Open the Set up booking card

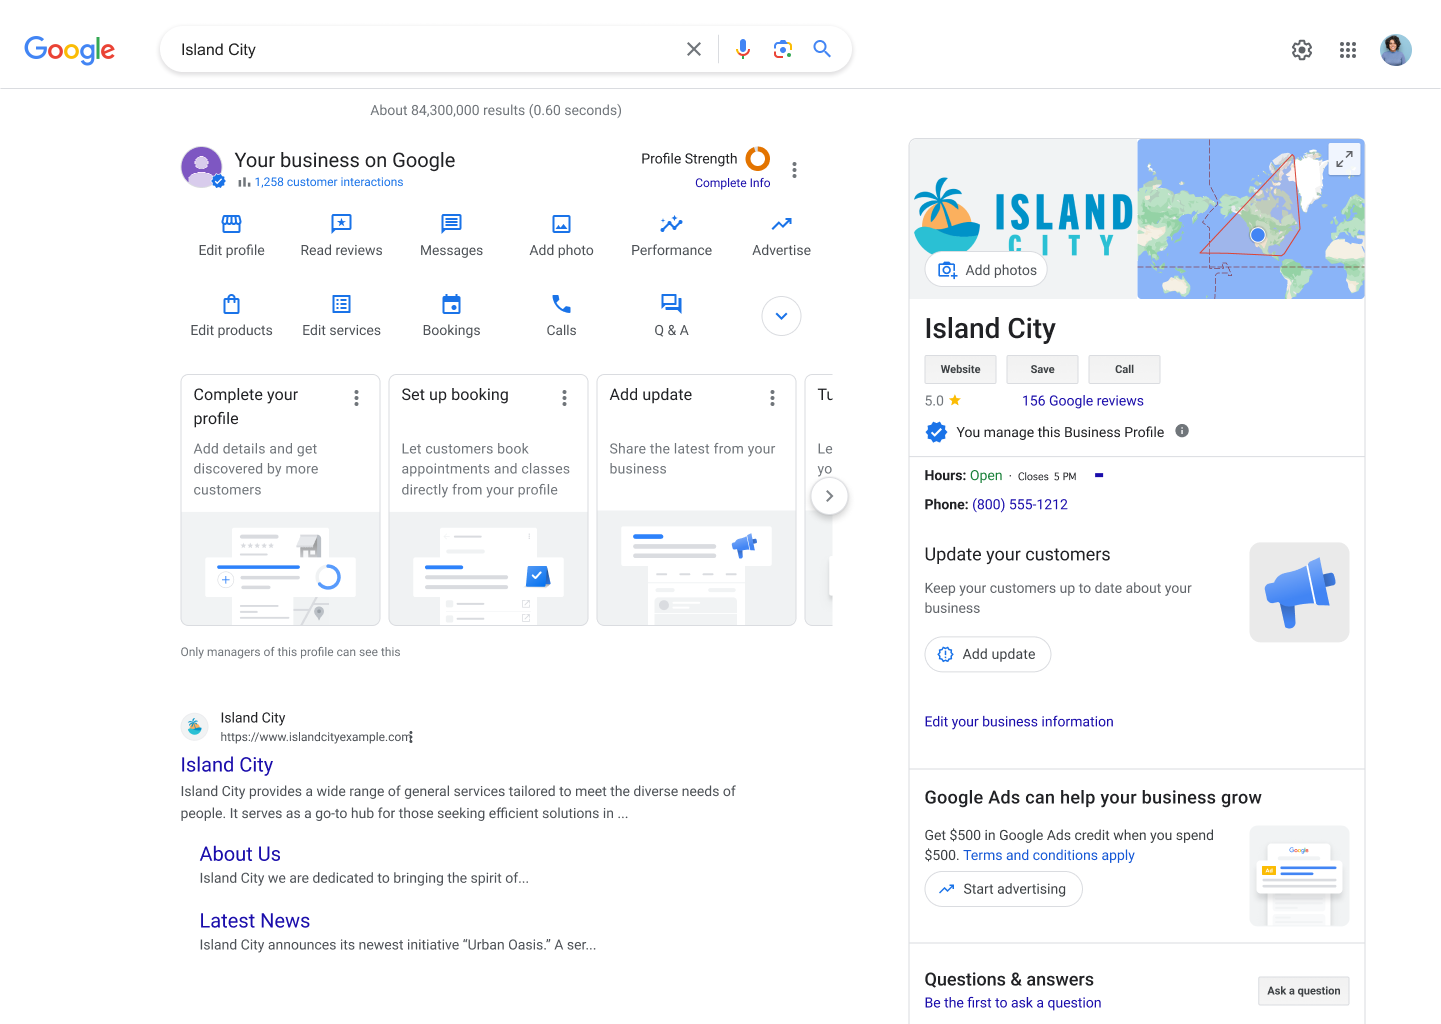click(x=488, y=500)
